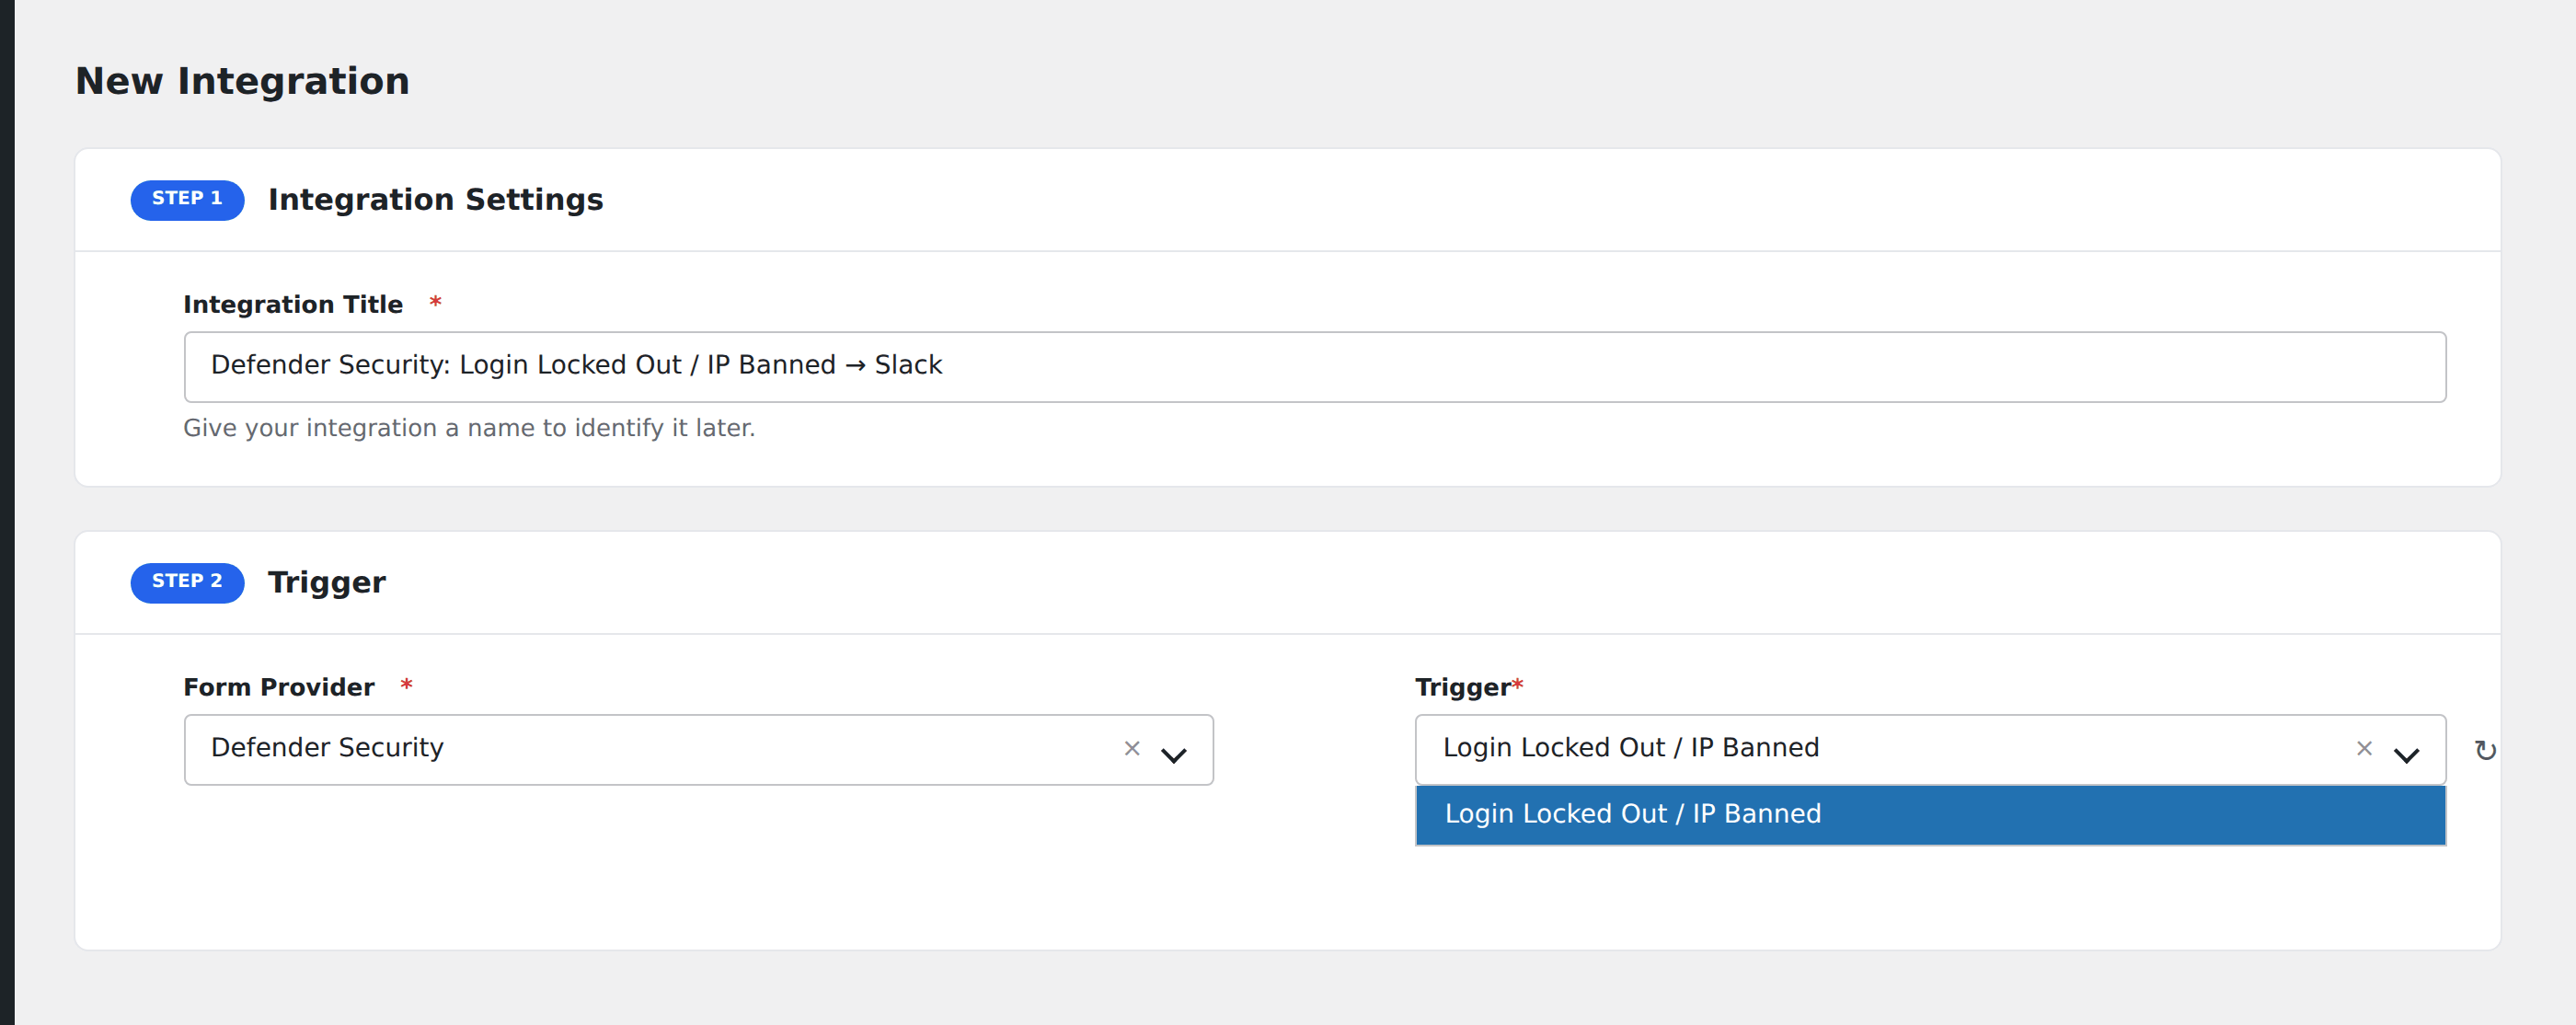Click the 'New Integration' page title
This screenshot has width=2576, height=1025.
[x=242, y=81]
